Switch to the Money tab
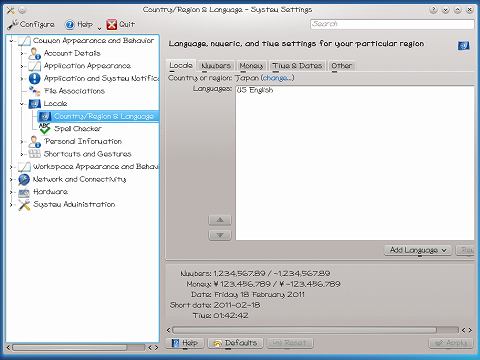The width and height of the screenshot is (480, 360). click(x=251, y=66)
